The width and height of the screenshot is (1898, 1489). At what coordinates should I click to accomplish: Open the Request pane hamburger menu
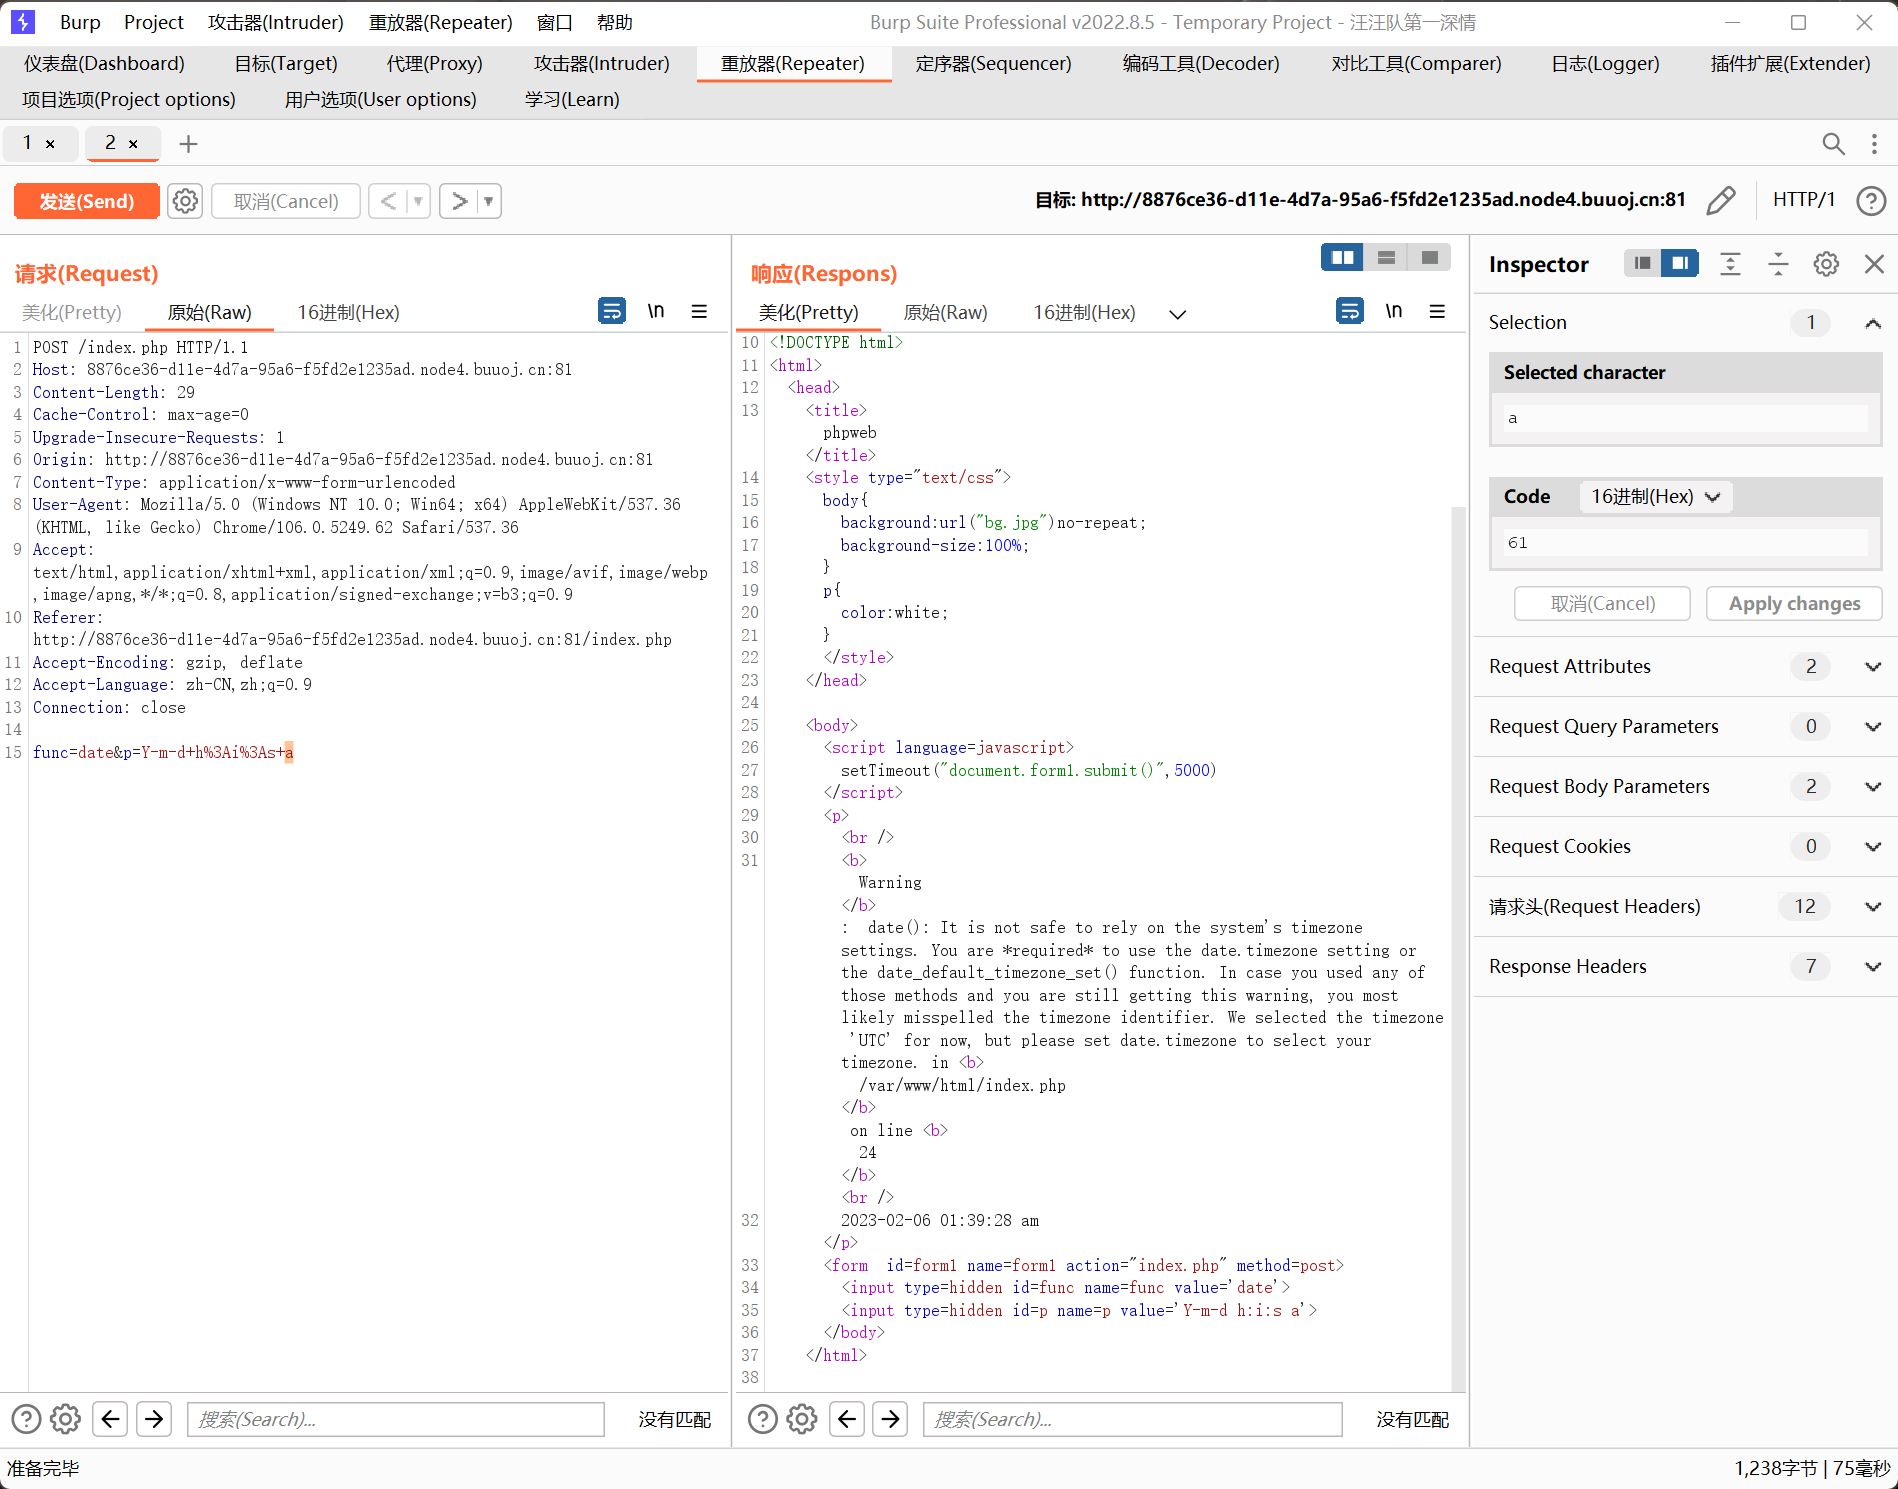[x=699, y=311]
